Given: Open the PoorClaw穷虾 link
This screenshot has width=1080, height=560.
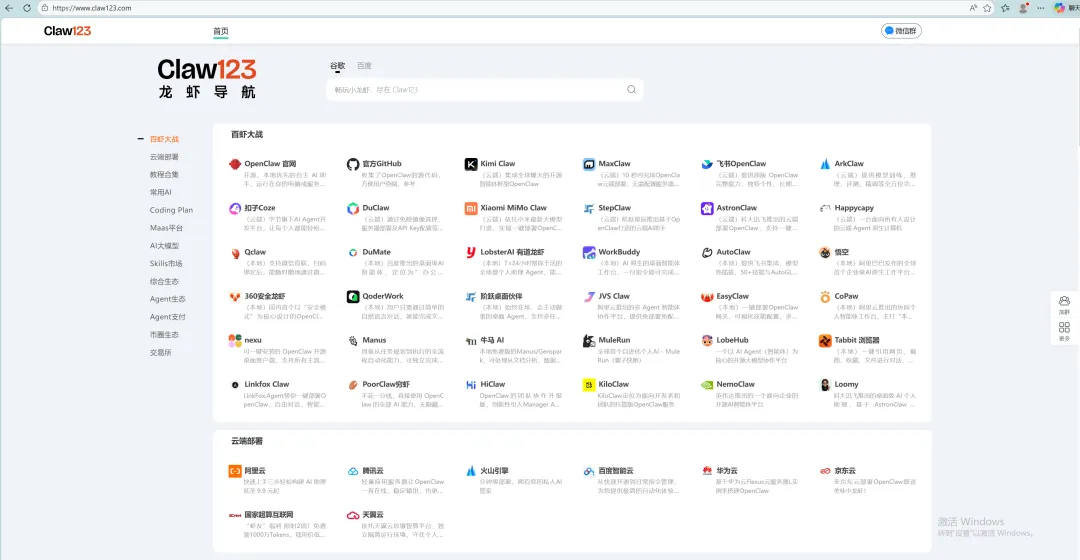Looking at the screenshot, I should (386, 384).
